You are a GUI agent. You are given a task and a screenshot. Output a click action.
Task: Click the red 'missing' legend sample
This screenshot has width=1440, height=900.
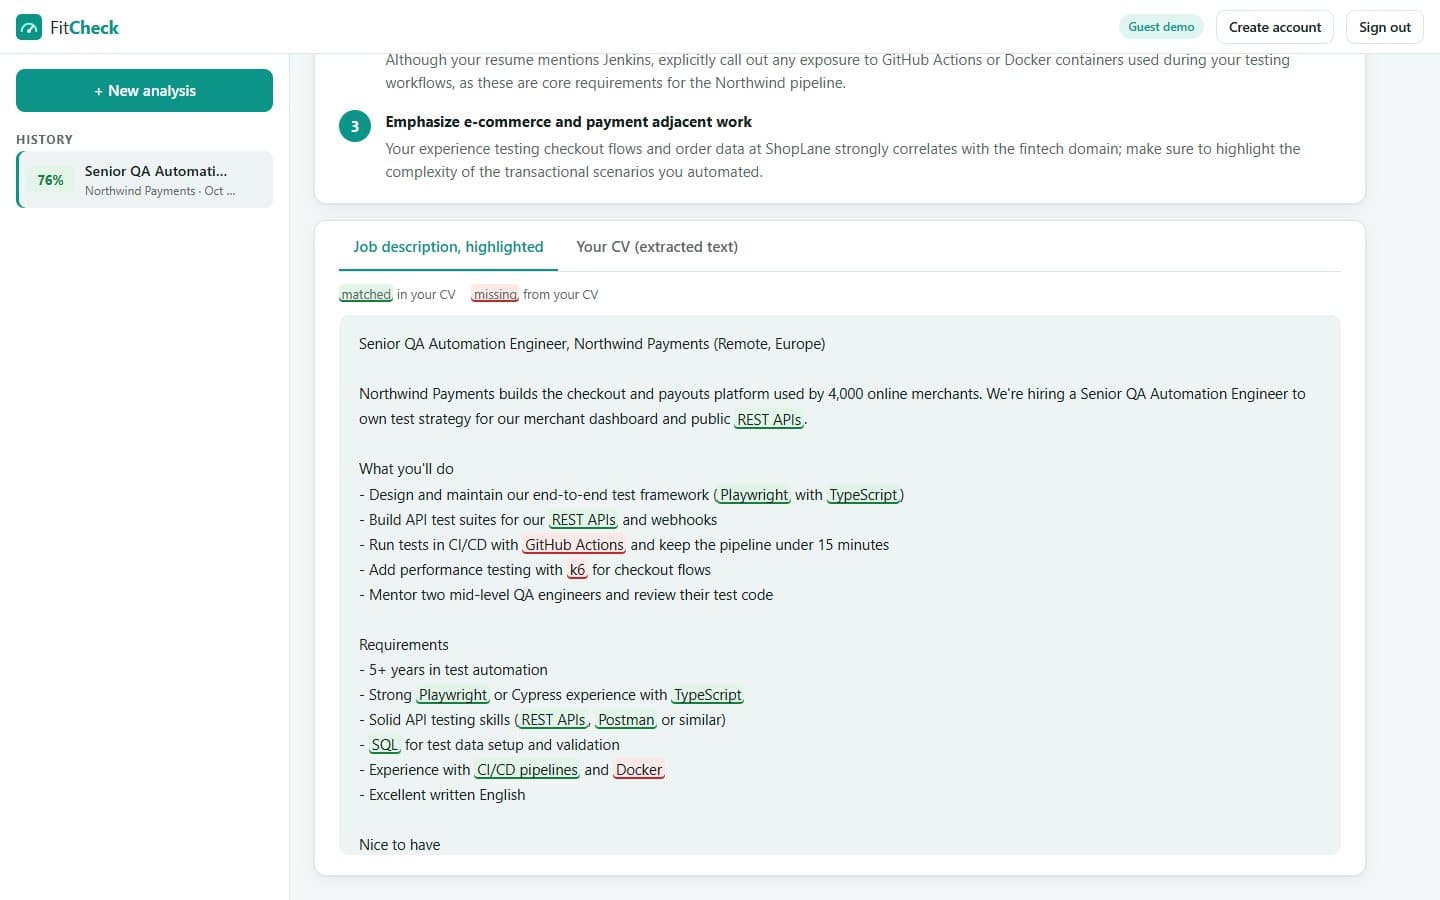point(495,295)
